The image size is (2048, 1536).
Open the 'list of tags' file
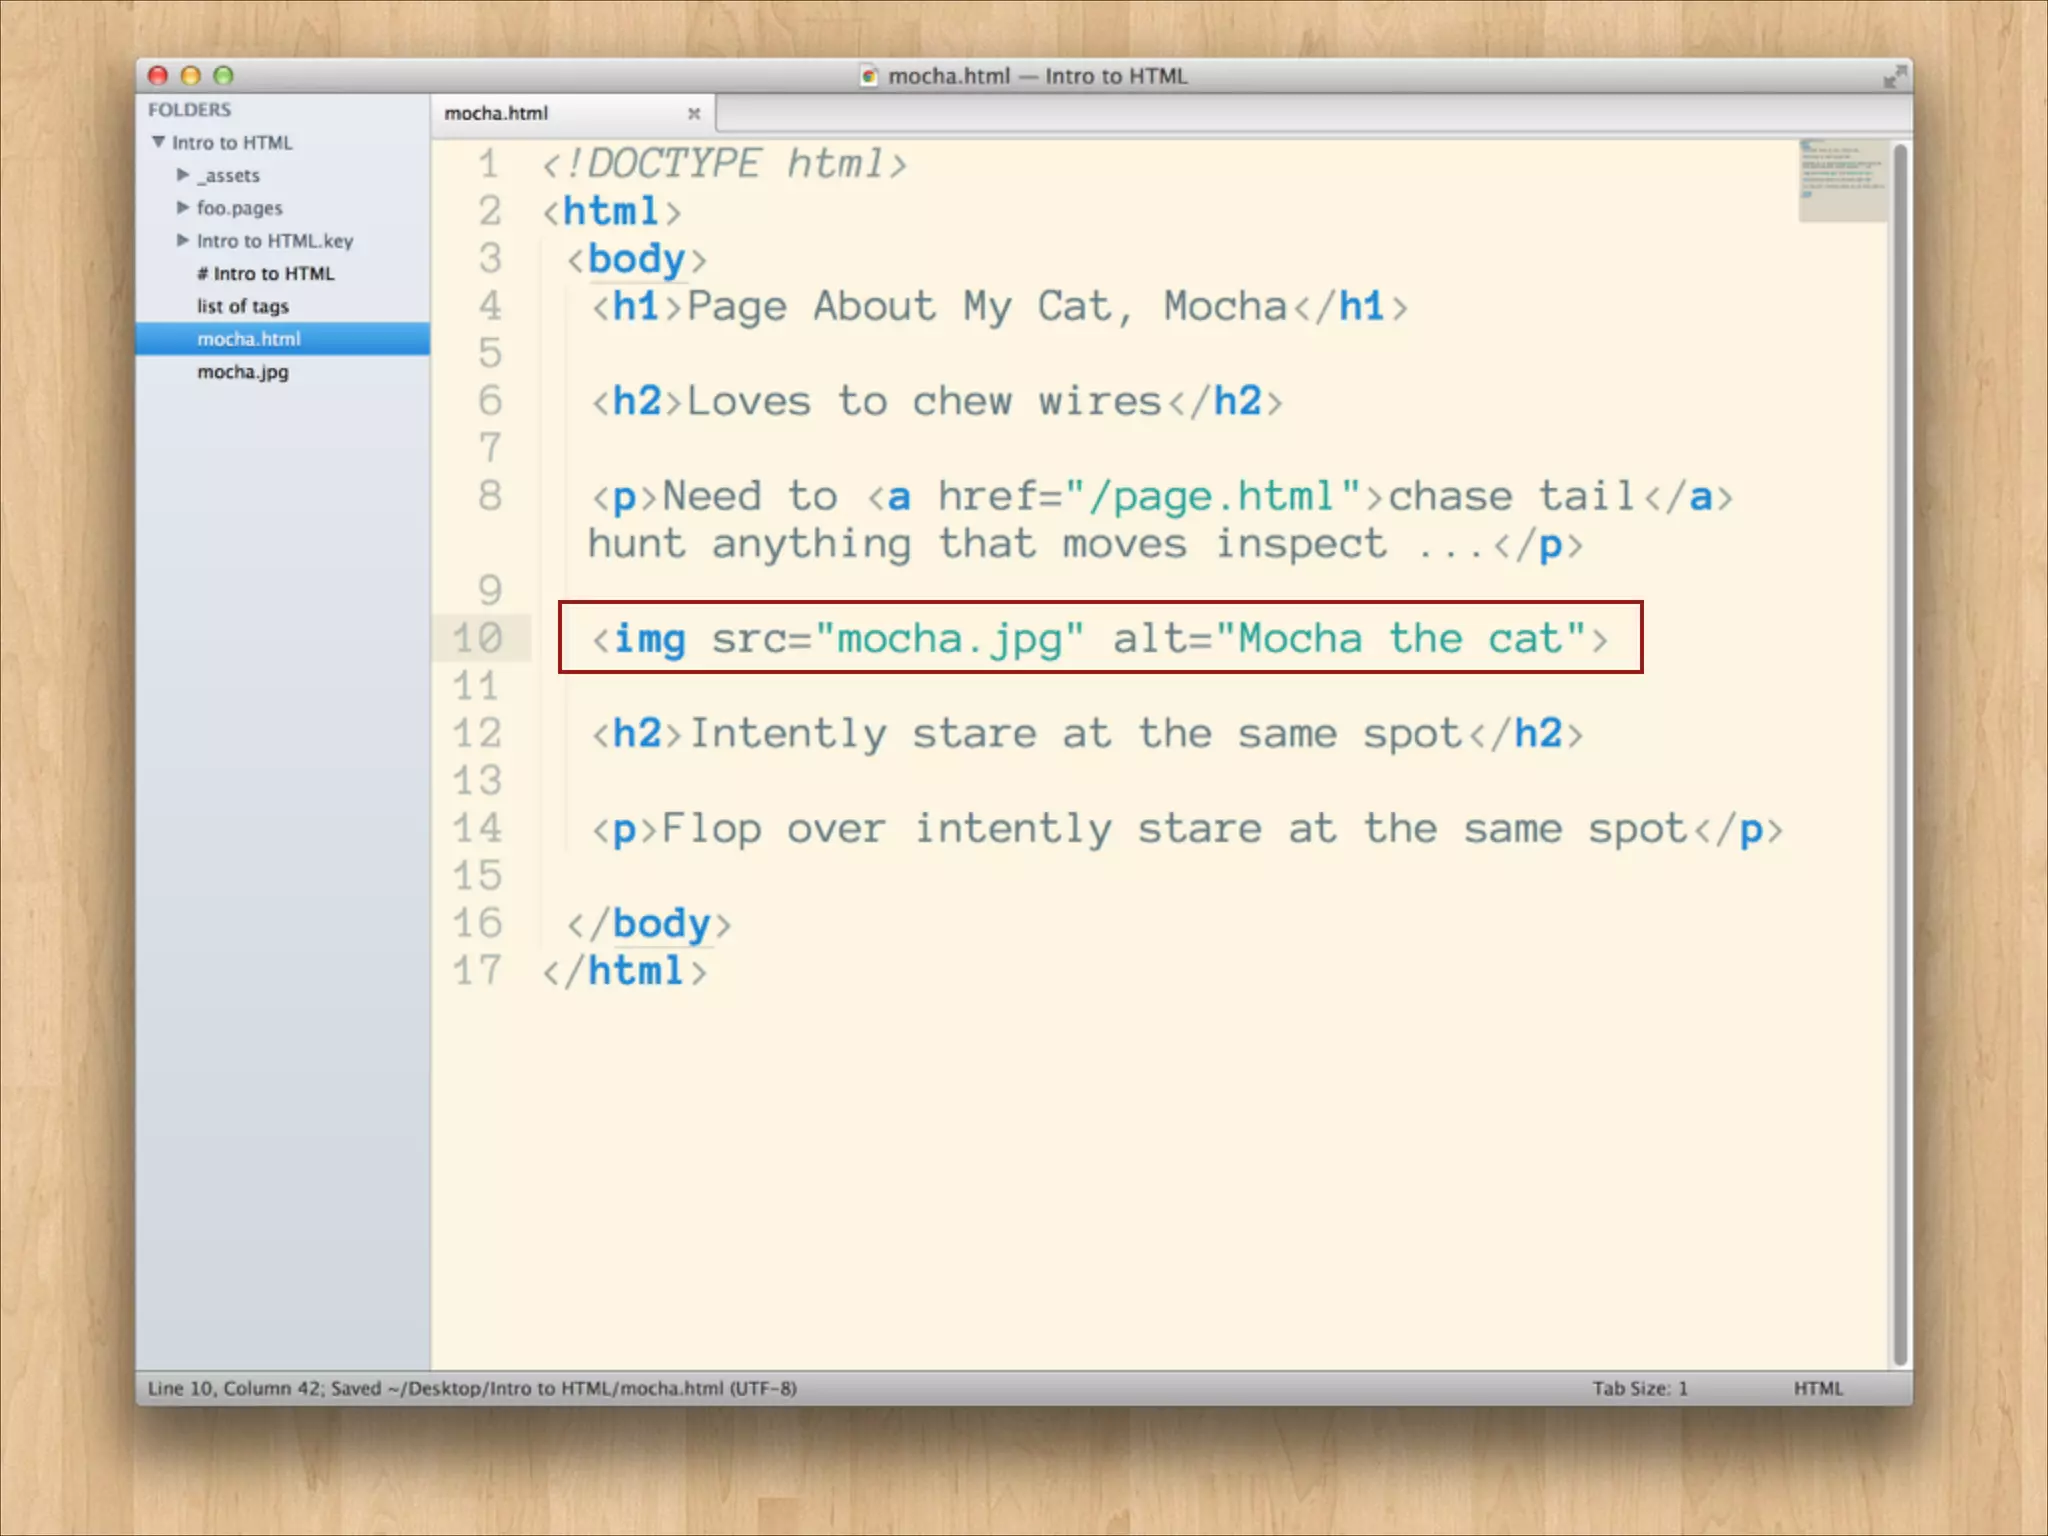tap(243, 307)
